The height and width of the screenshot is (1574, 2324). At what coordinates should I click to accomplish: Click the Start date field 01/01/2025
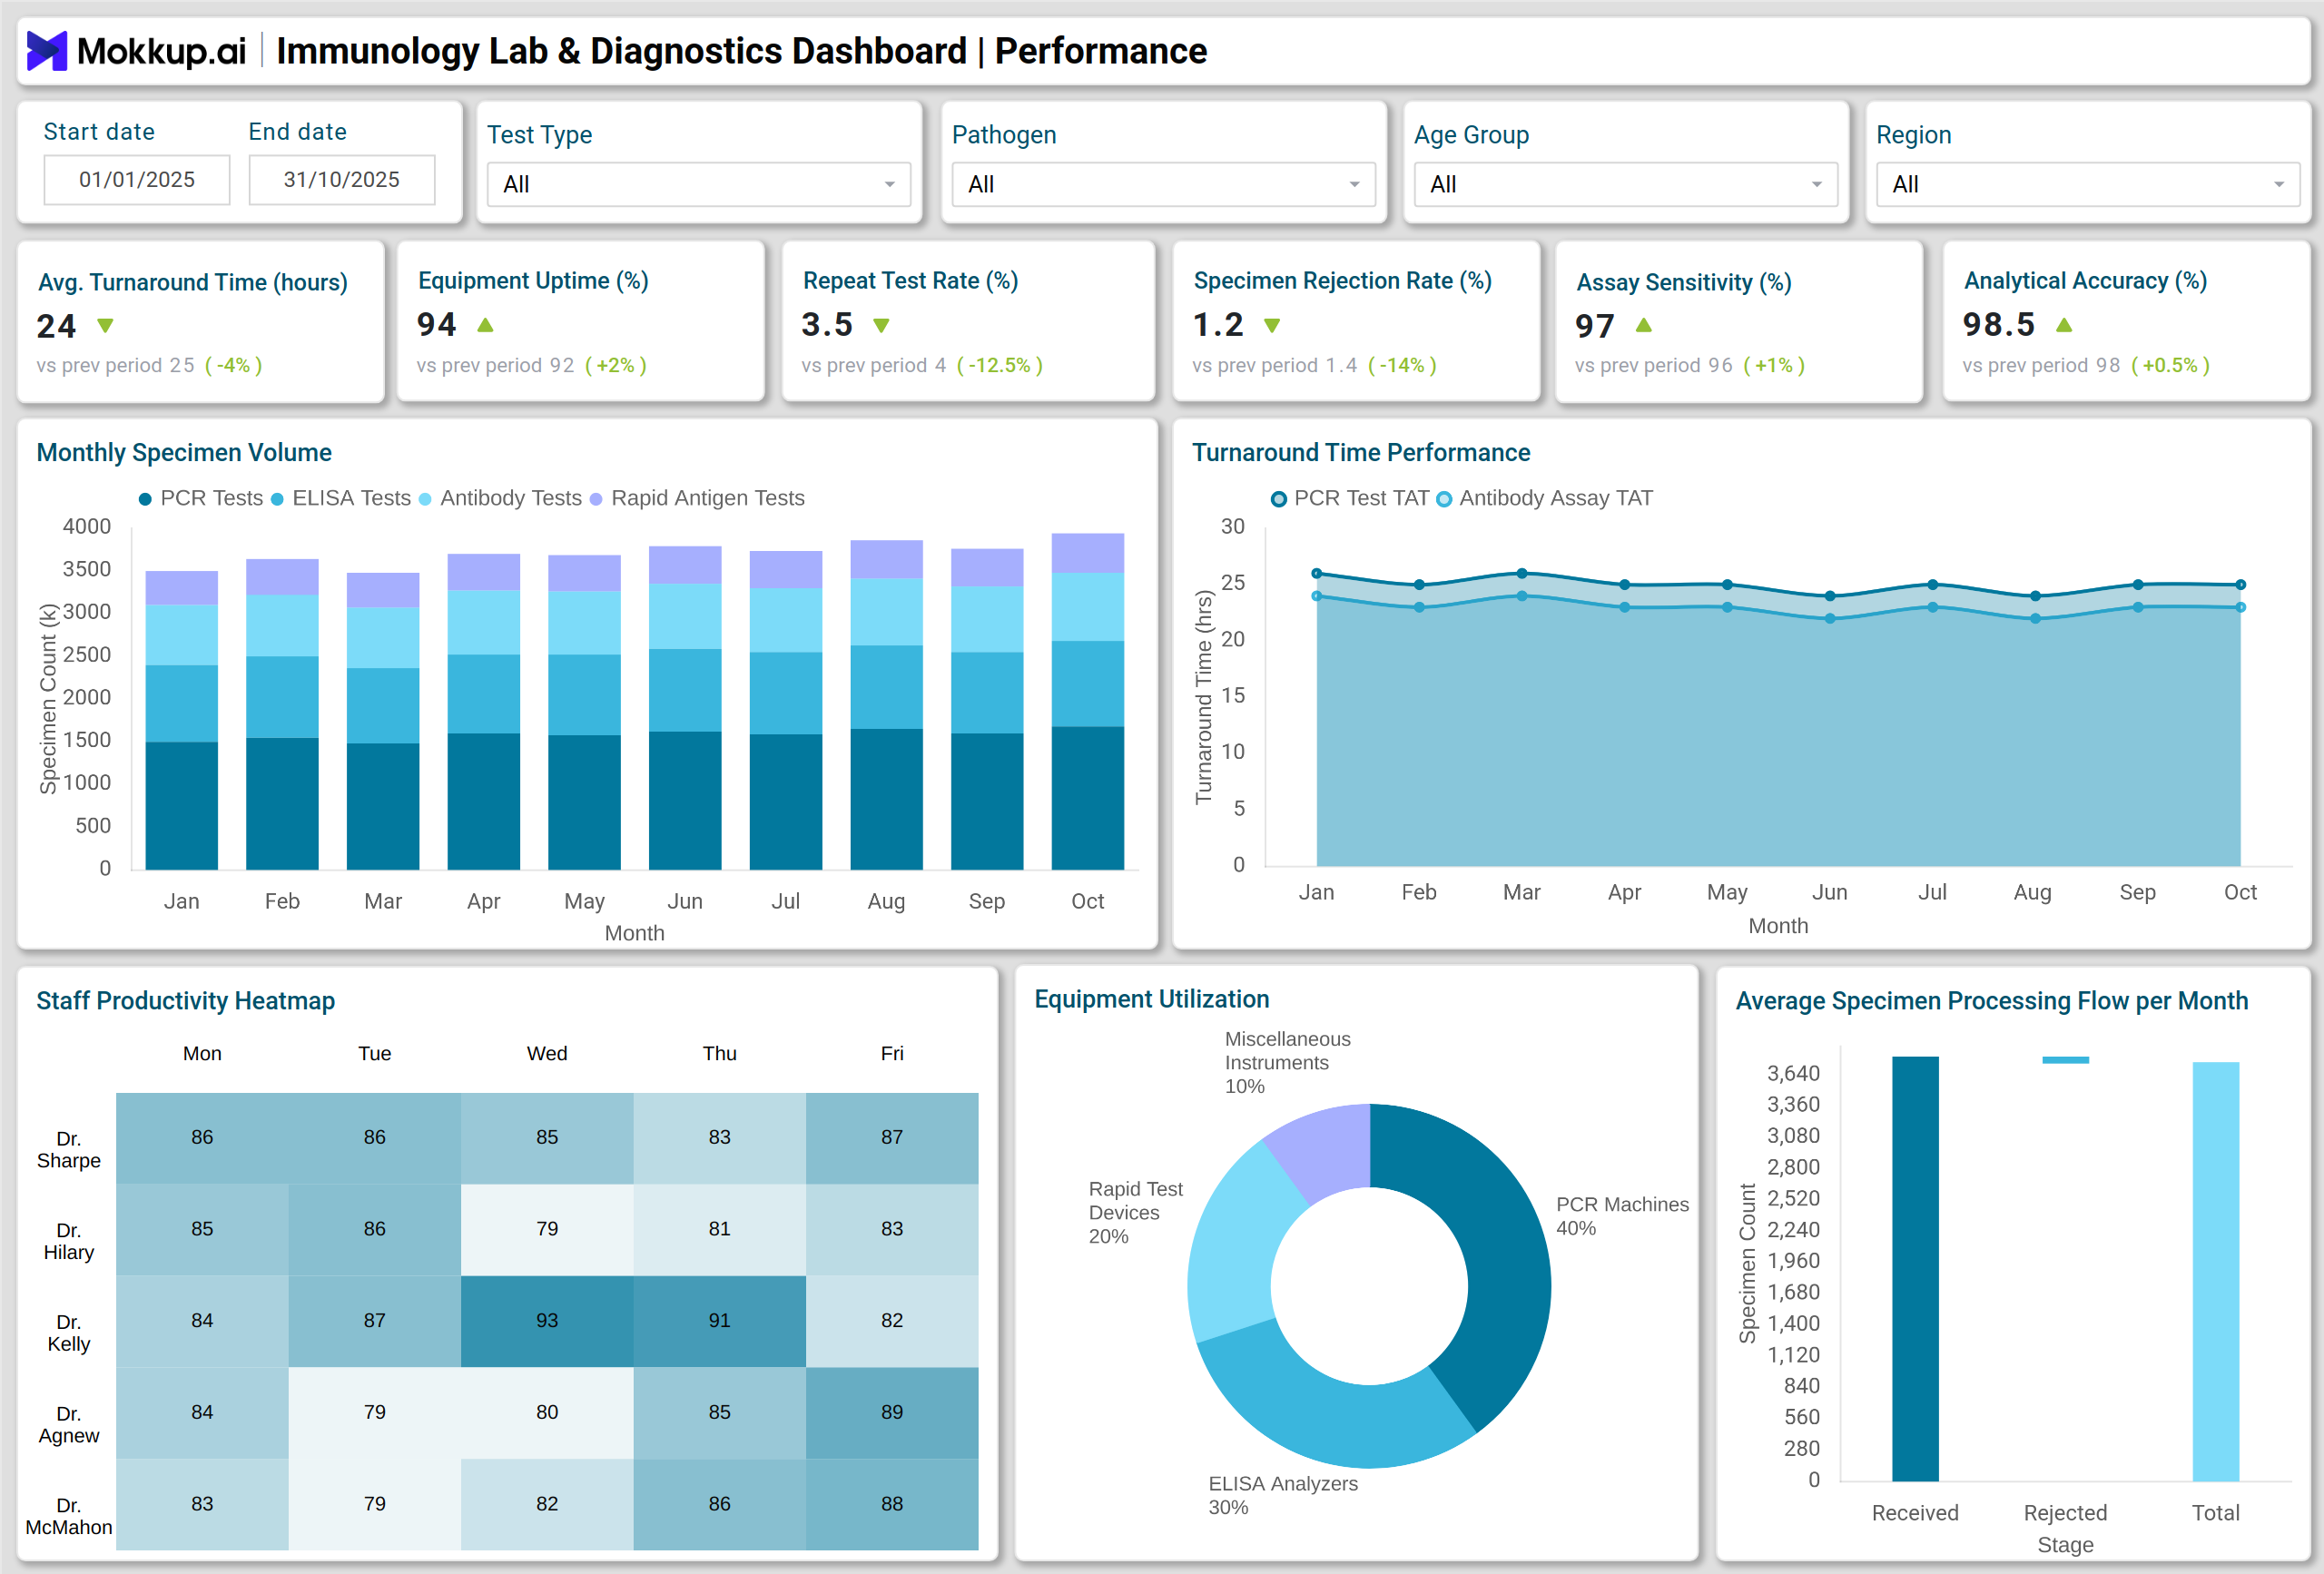[137, 179]
